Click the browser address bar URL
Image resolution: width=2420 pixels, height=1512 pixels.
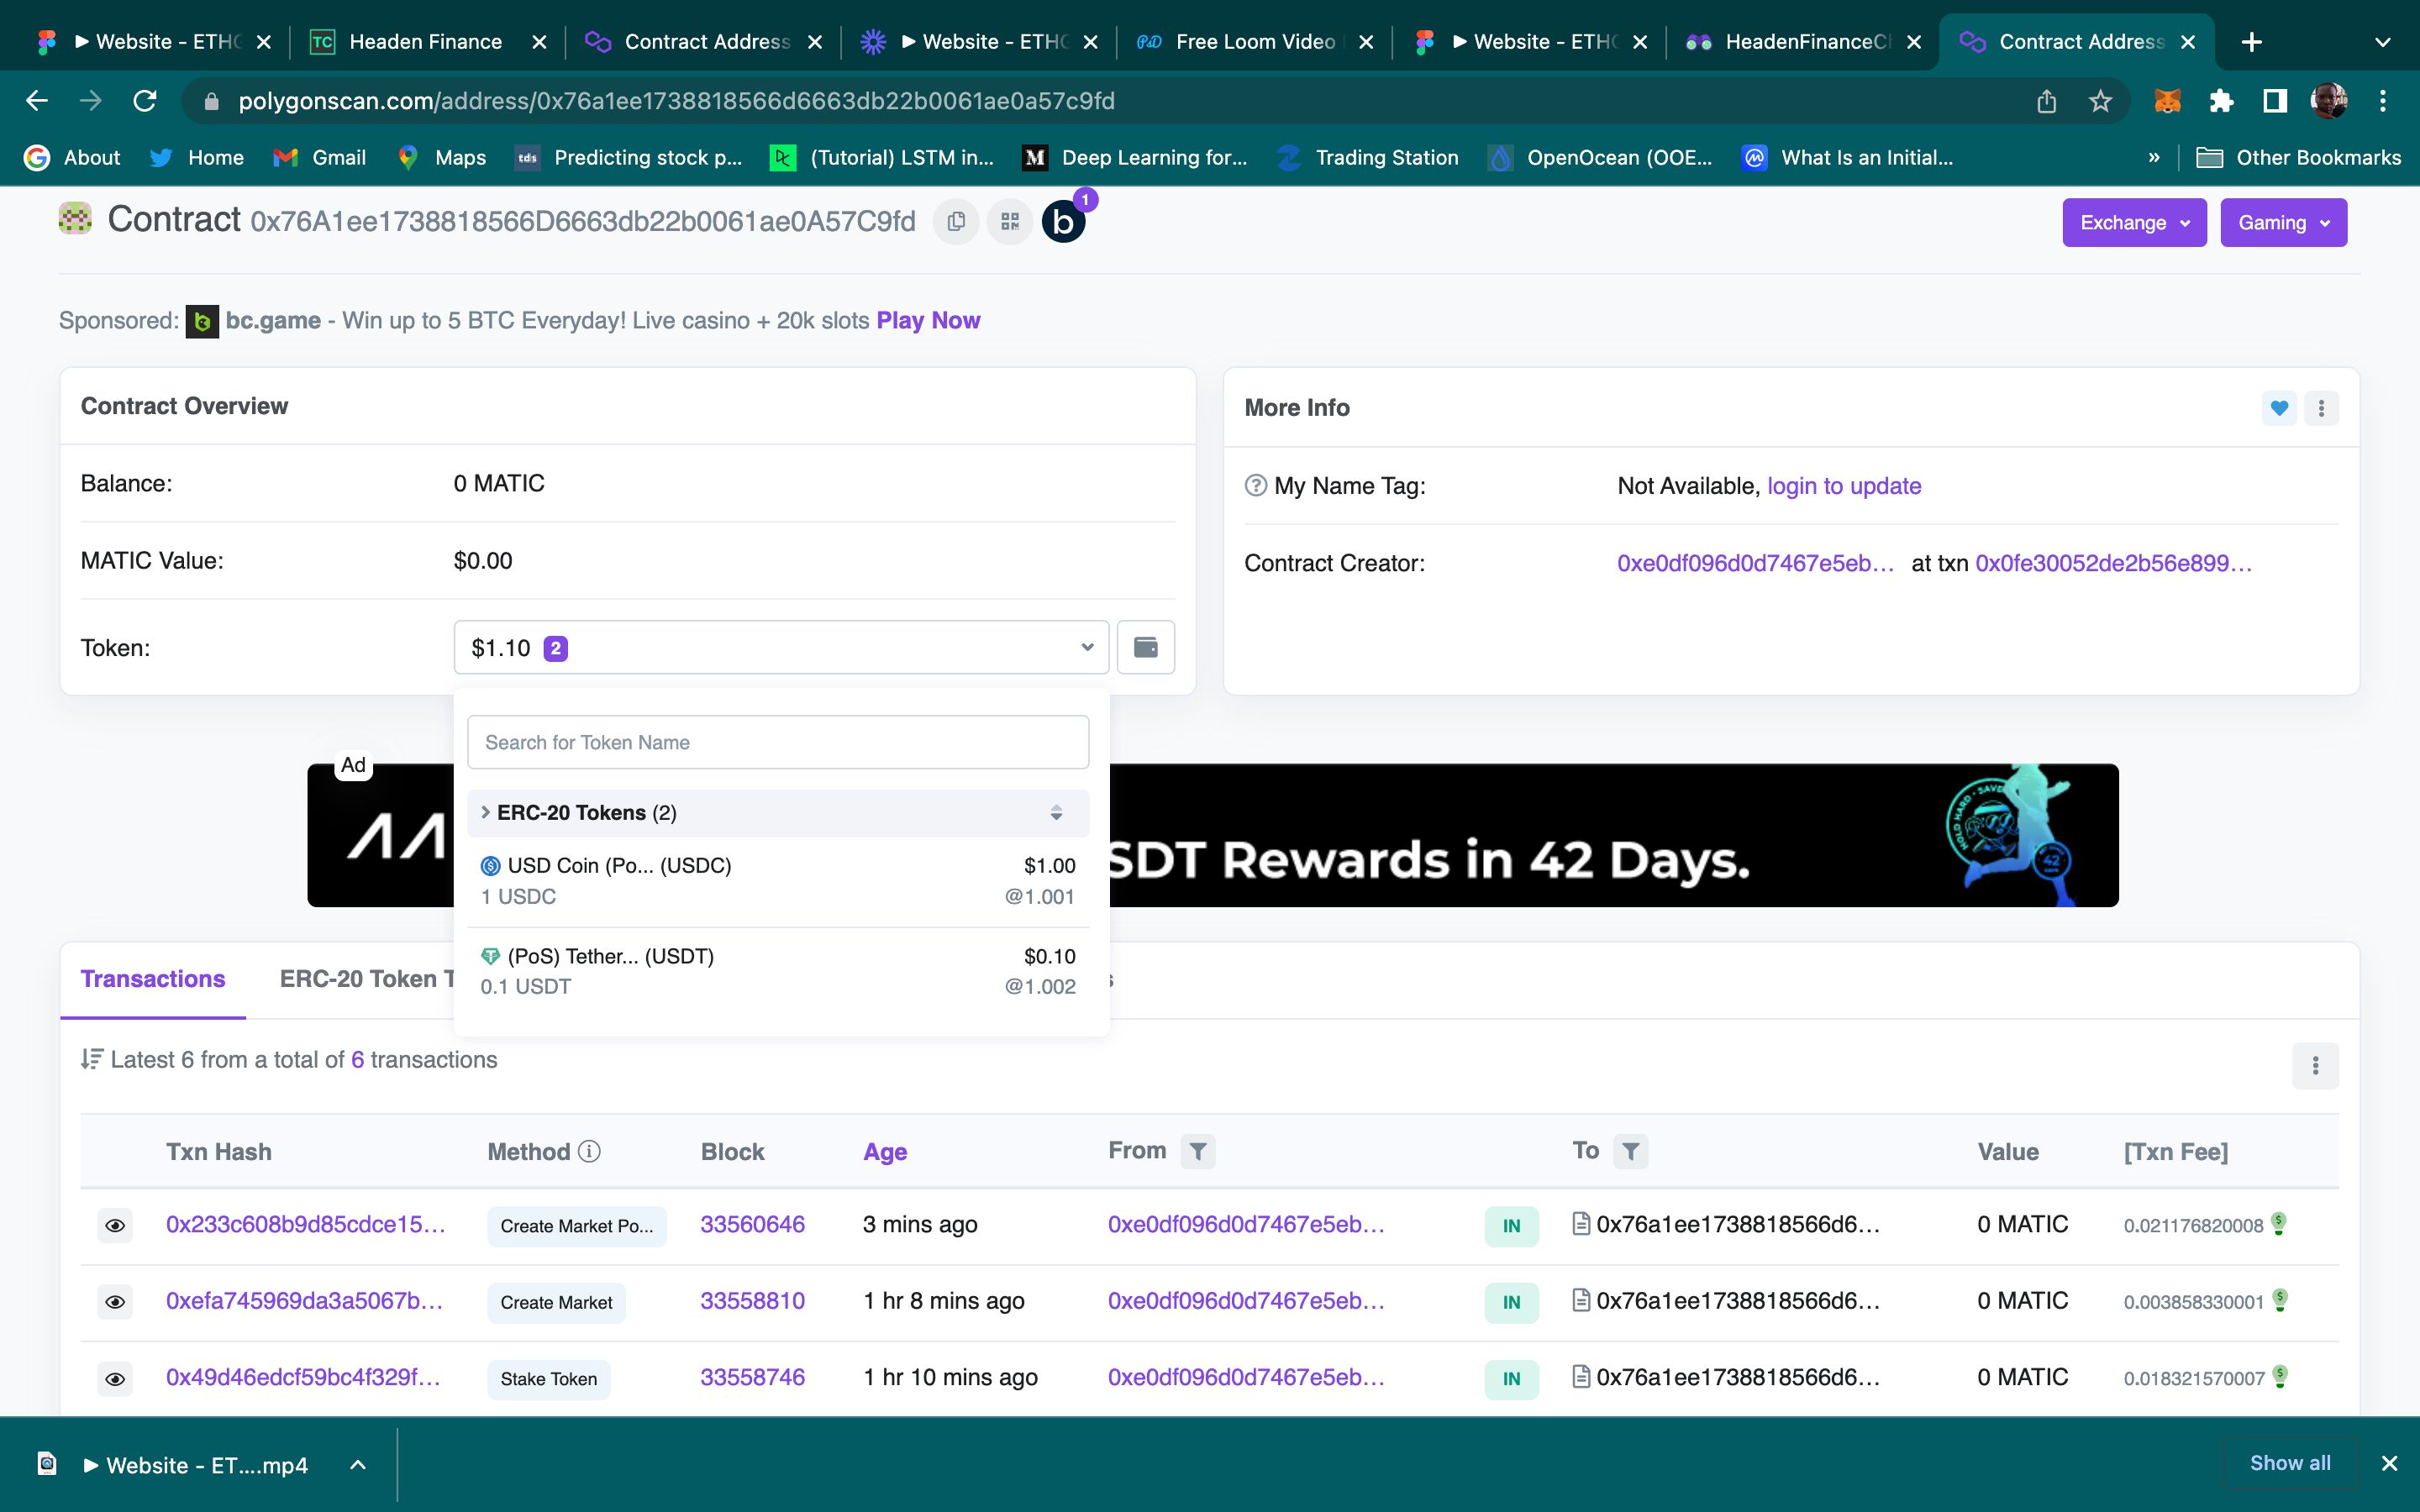point(676,101)
